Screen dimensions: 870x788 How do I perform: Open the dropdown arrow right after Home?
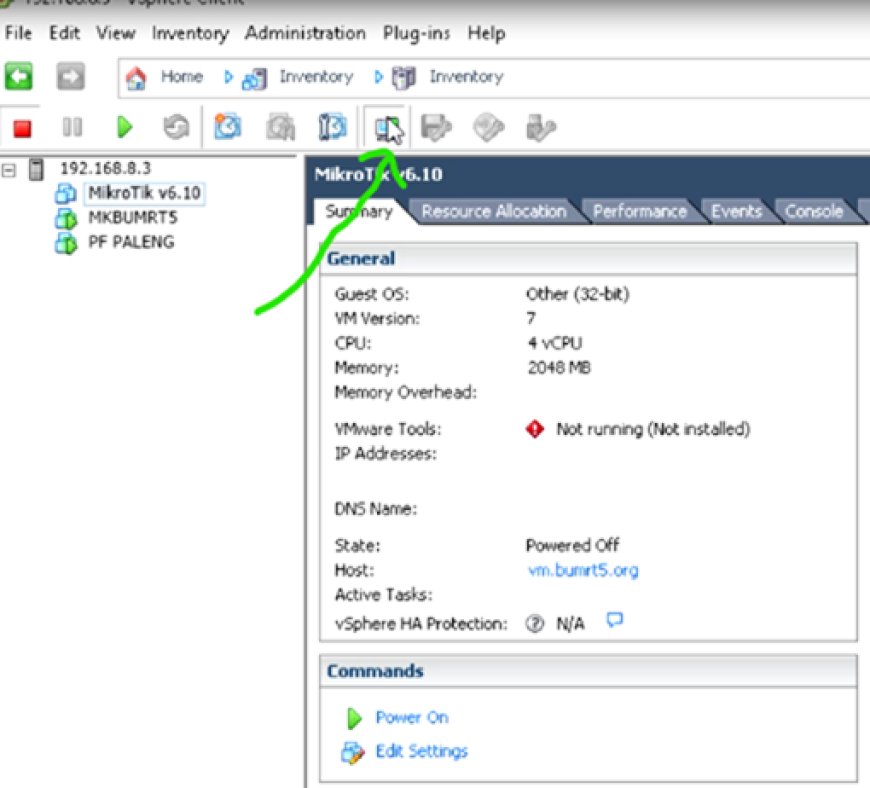(228, 77)
